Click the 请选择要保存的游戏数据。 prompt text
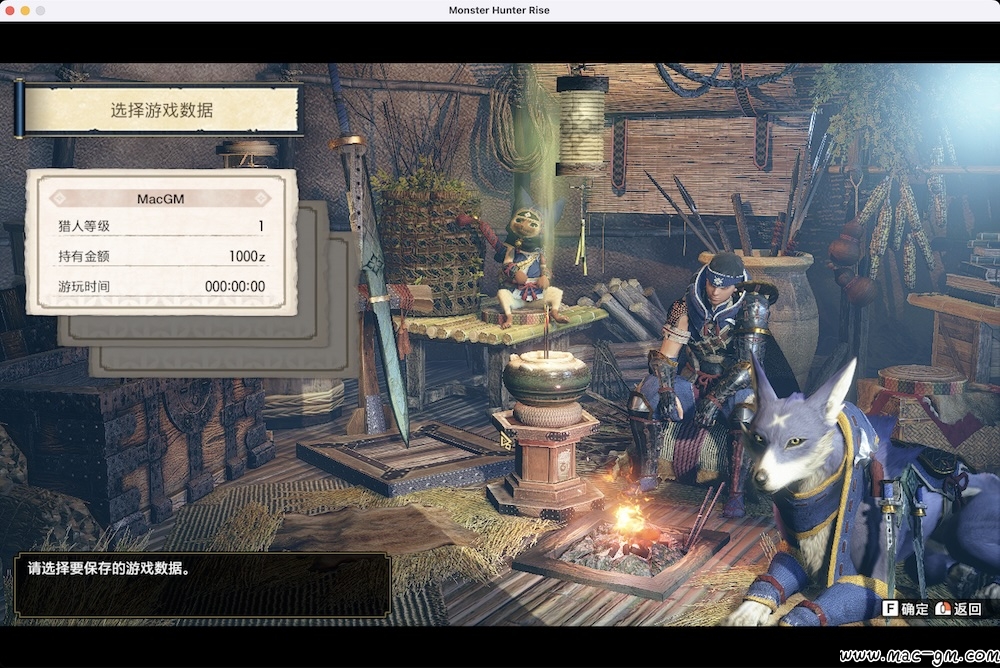Viewport: 1000px width, 668px height. (109, 568)
